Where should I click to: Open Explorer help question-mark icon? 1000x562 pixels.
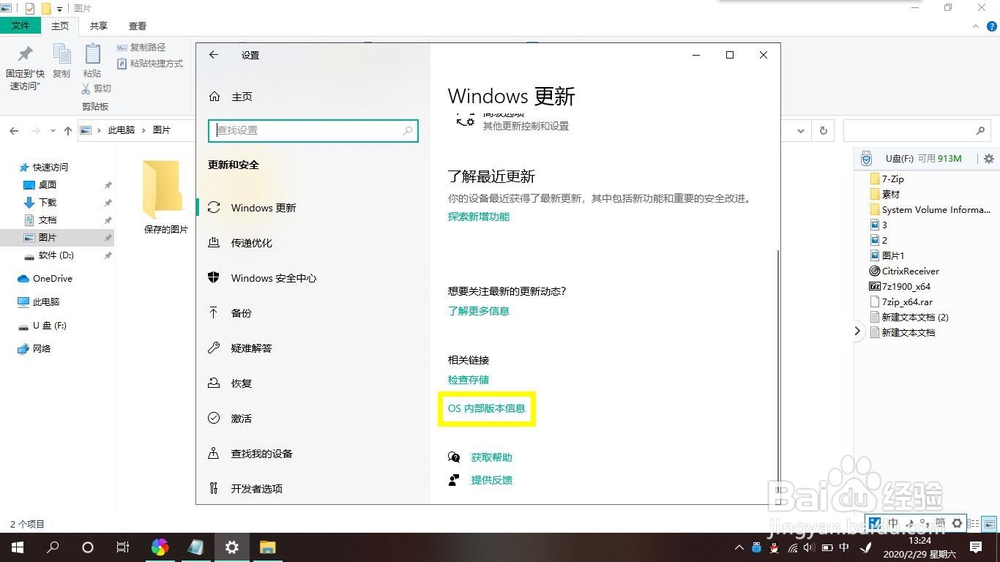click(992, 26)
